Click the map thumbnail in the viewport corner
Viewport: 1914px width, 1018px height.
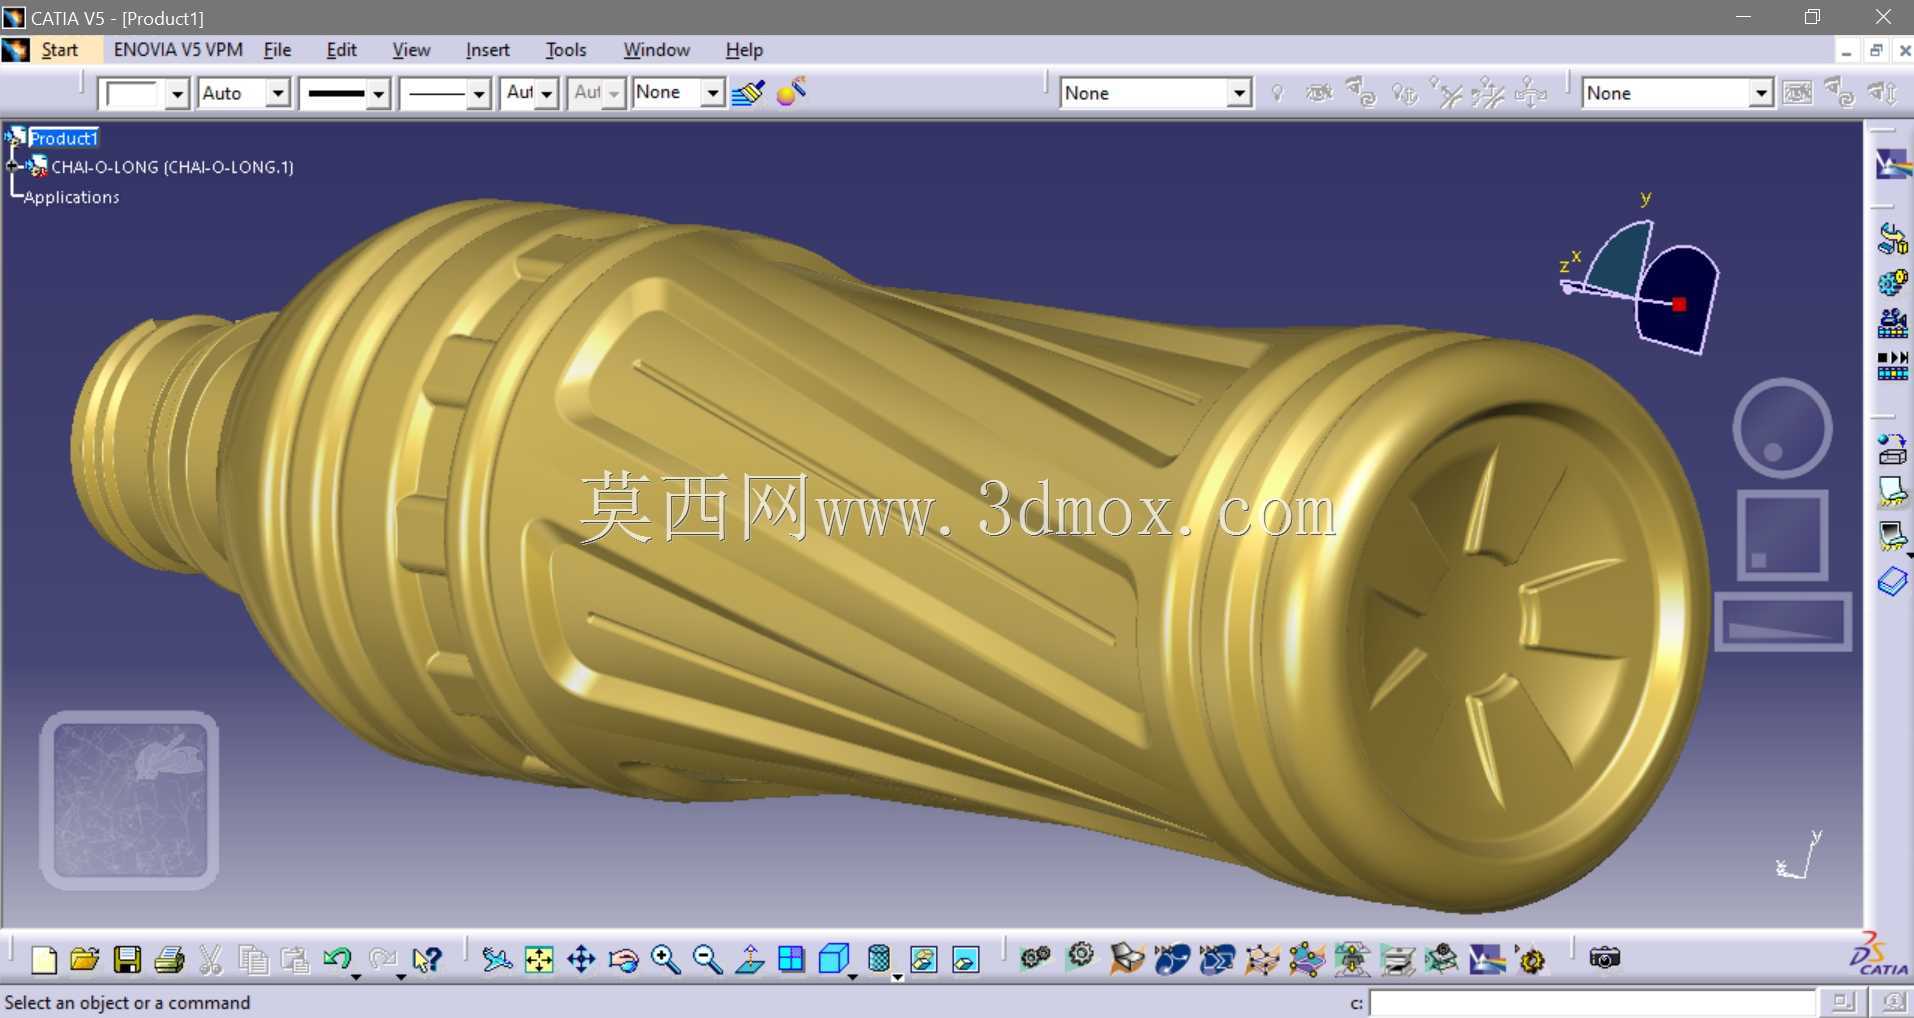[x=129, y=800]
